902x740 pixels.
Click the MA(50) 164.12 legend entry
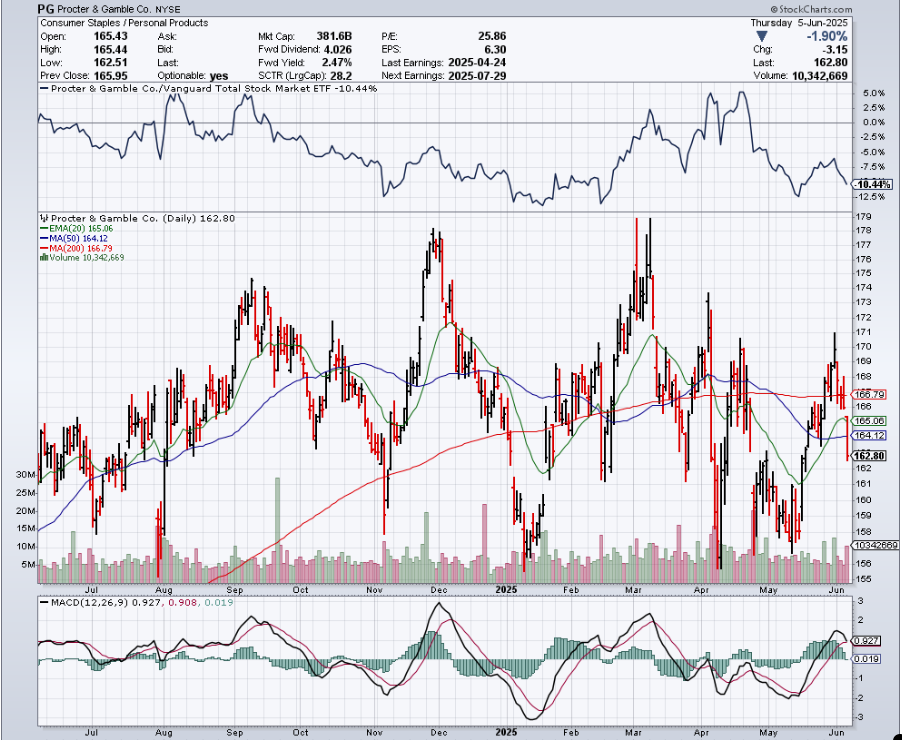74,238
